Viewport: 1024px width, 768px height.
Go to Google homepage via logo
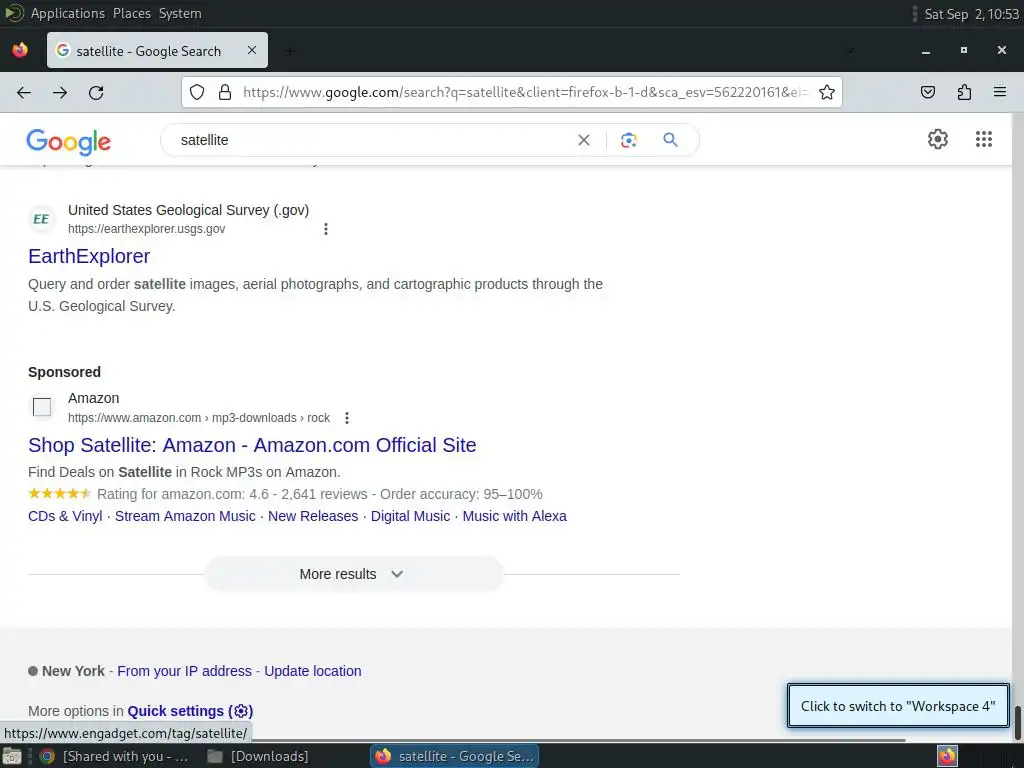pyautogui.click(x=69, y=141)
